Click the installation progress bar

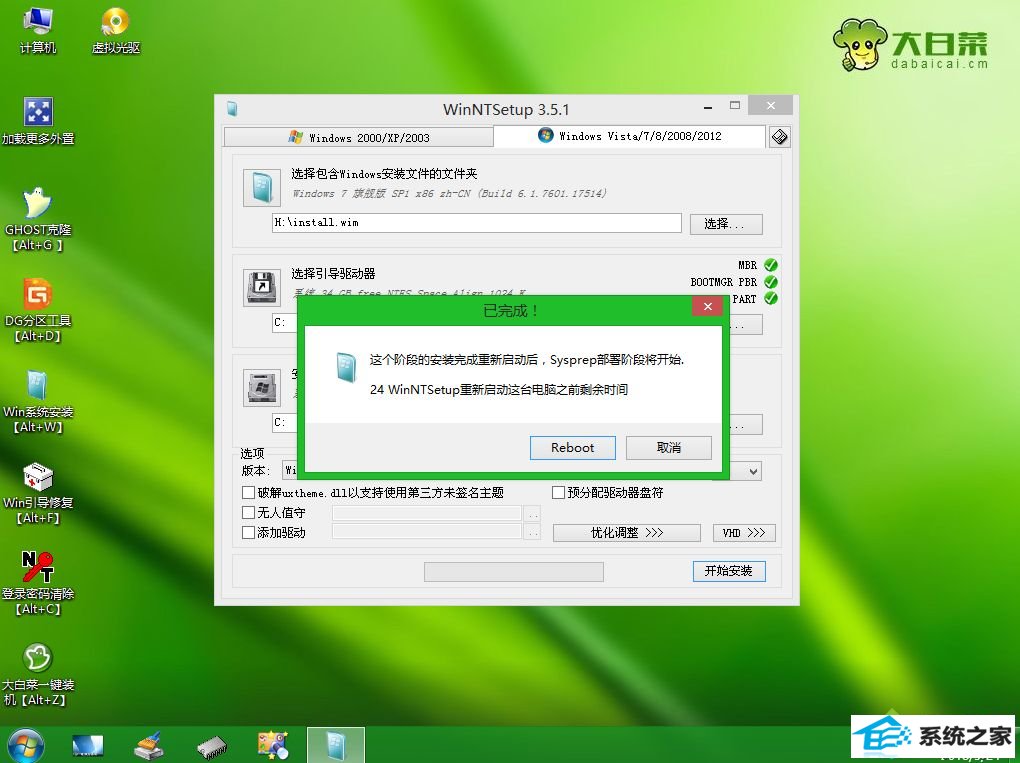pos(514,572)
